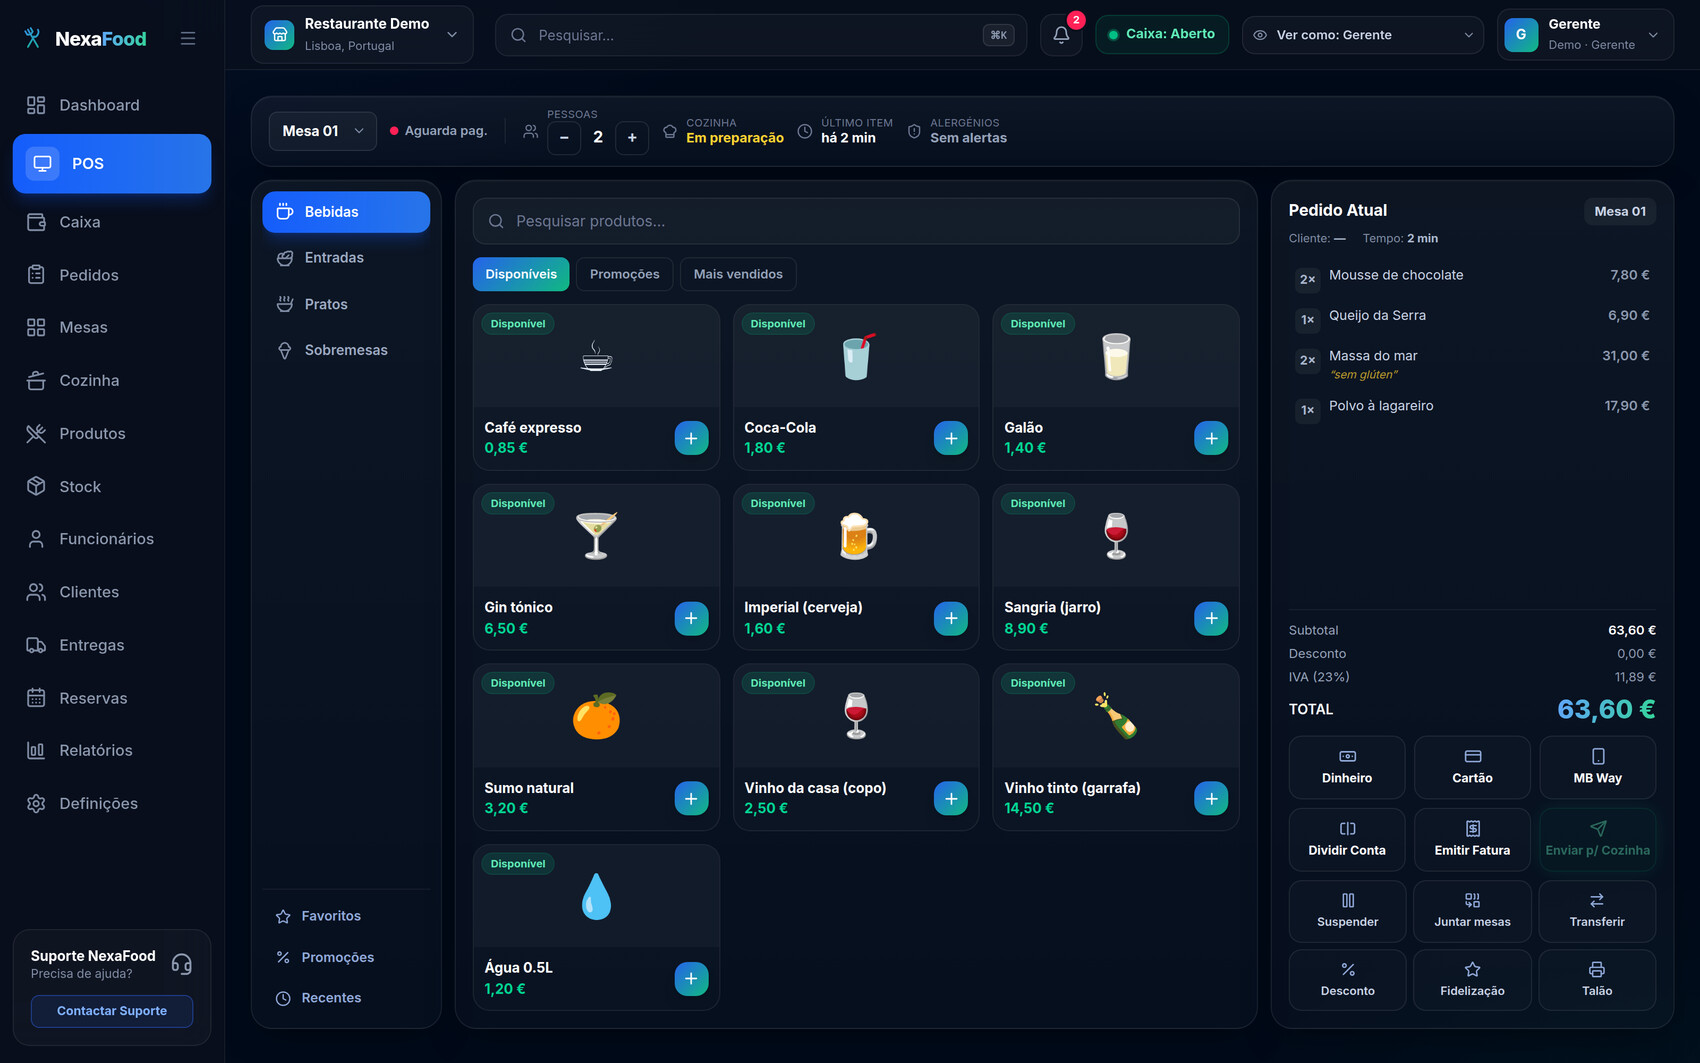1700x1063 pixels.
Task: Switch to Promoções filter tab
Action: click(624, 274)
